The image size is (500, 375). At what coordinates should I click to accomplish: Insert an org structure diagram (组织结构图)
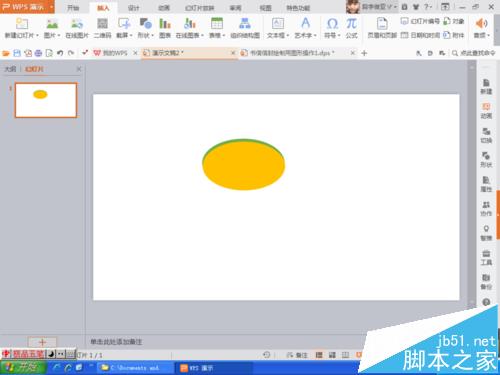click(x=245, y=28)
